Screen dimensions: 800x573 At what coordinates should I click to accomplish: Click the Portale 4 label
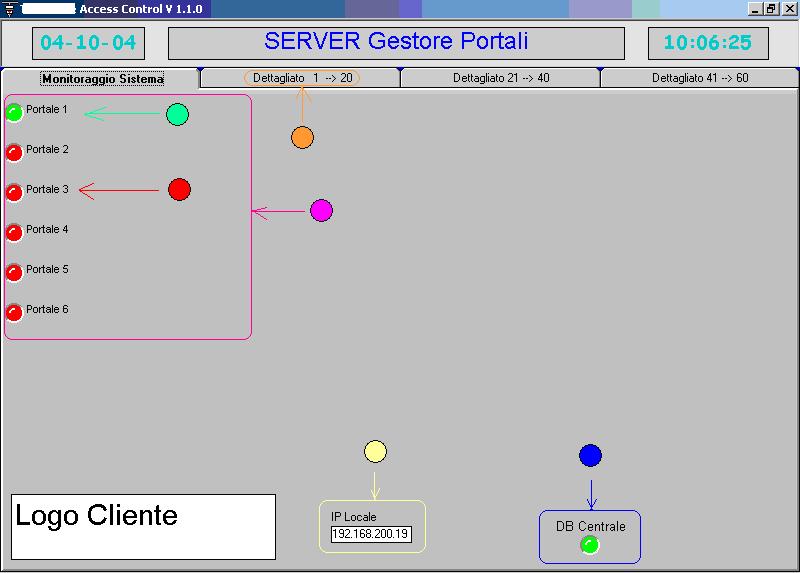tap(47, 230)
